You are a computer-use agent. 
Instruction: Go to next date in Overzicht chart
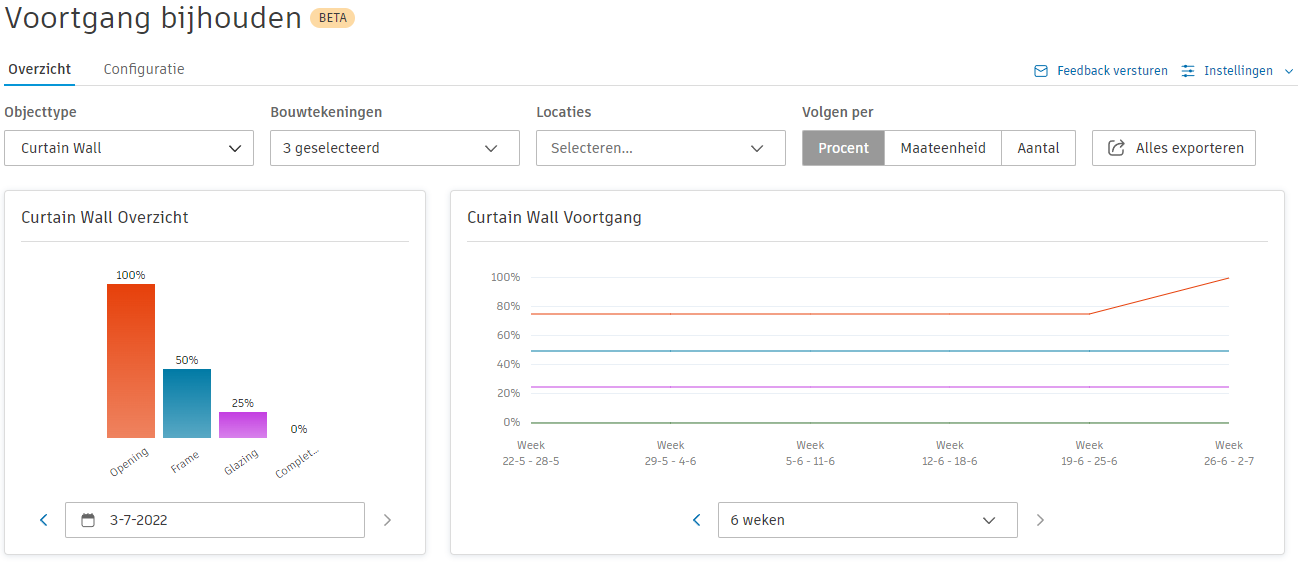pyautogui.click(x=388, y=520)
